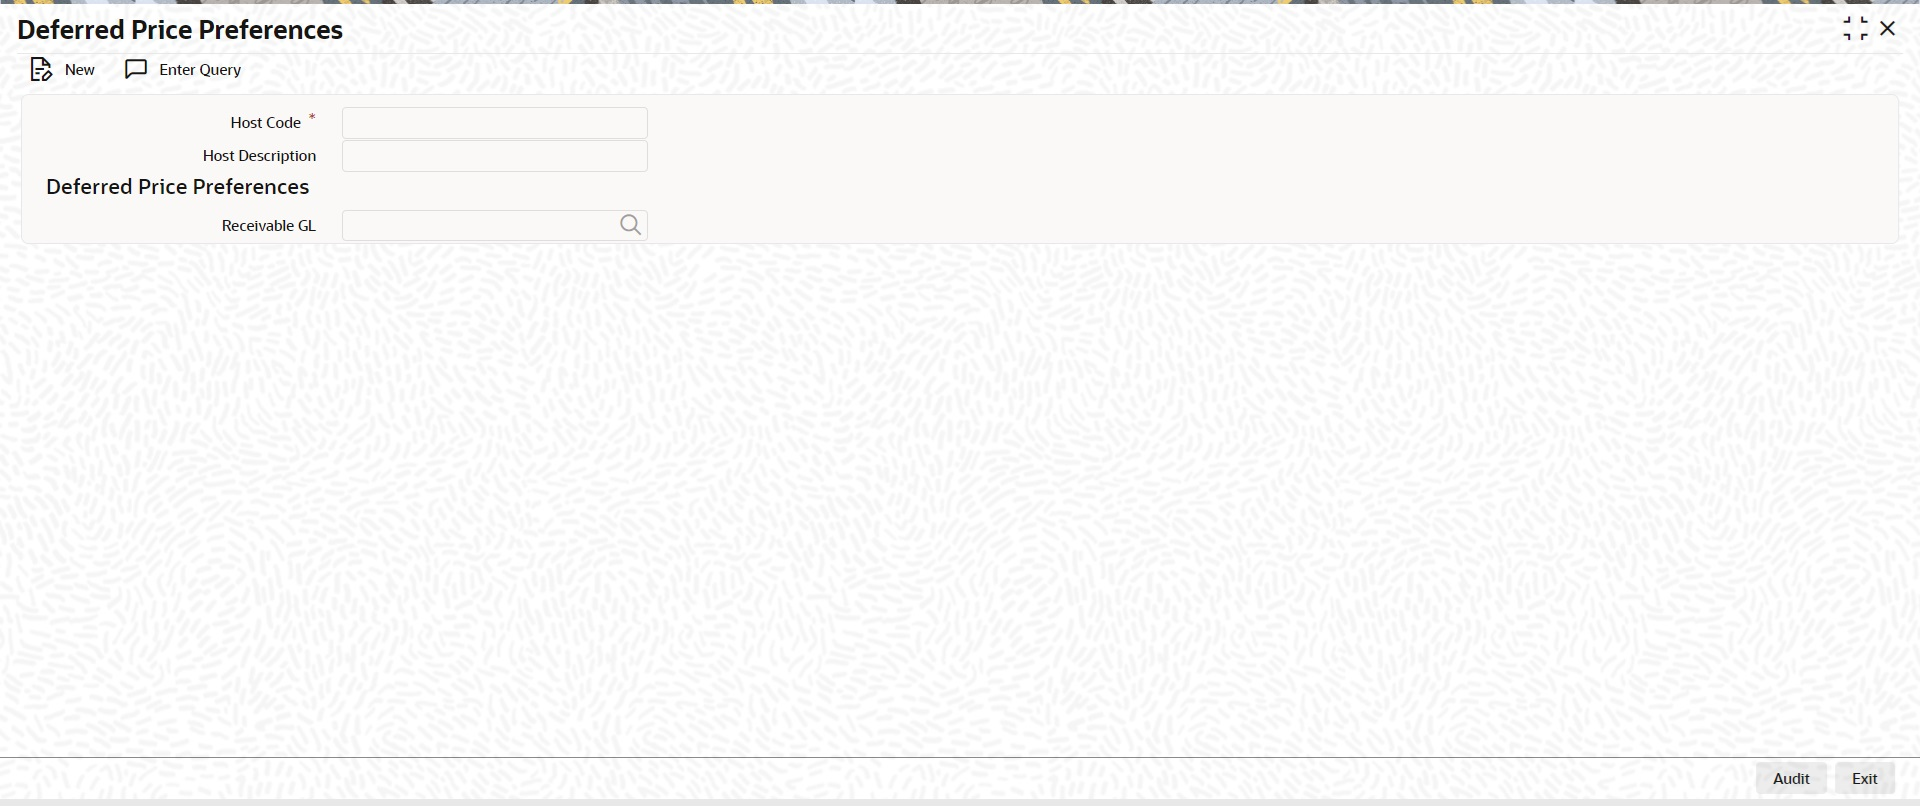This screenshot has width=1920, height=807.
Task: Focus the Host Description input field
Action: pos(495,156)
